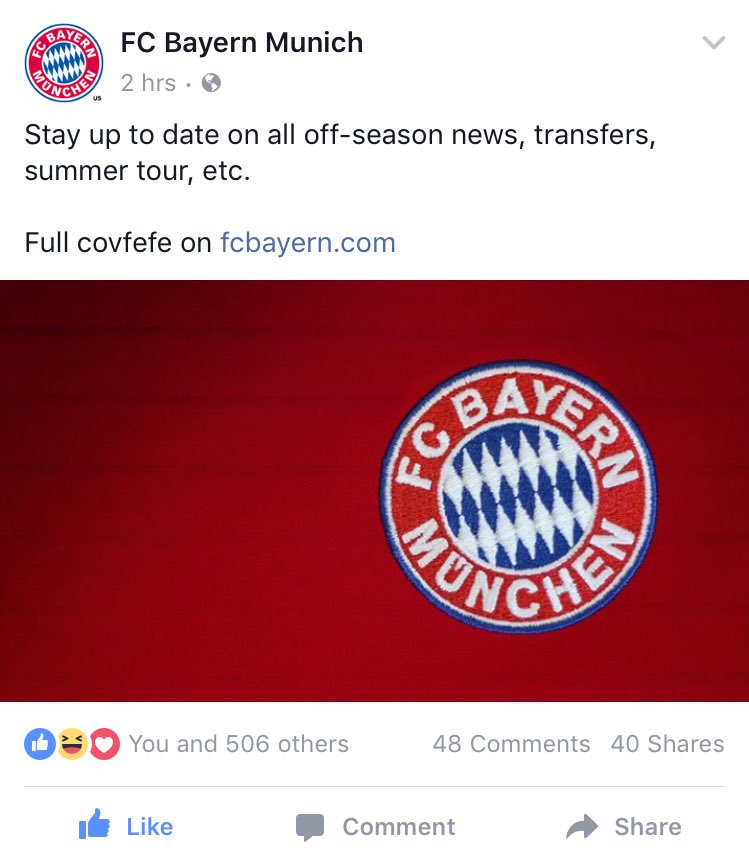
Task: Tap the Share button label
Action: pos(648,827)
